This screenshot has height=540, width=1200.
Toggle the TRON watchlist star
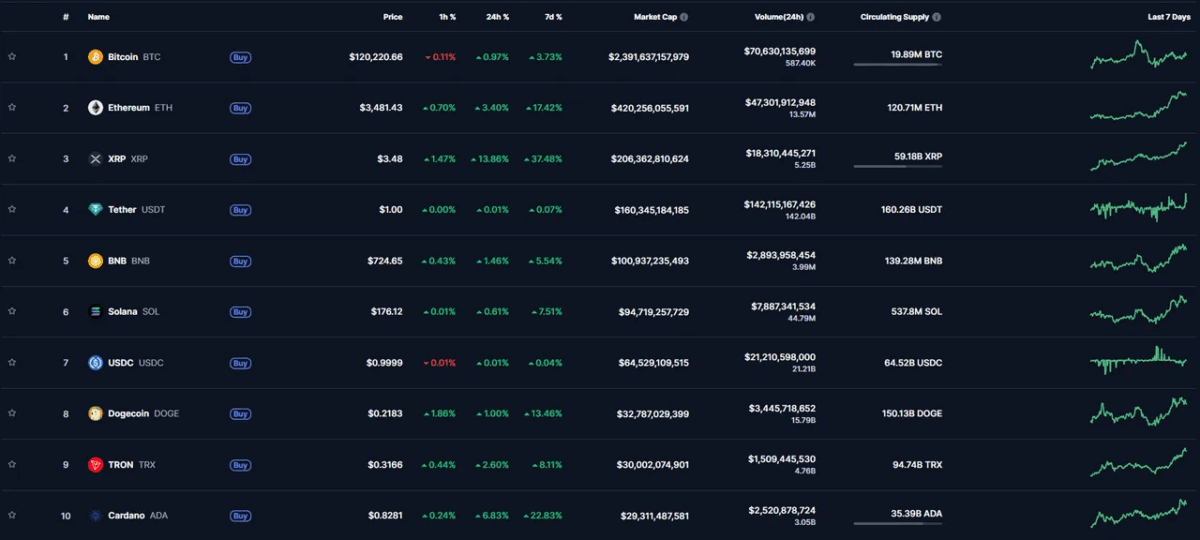[12, 465]
